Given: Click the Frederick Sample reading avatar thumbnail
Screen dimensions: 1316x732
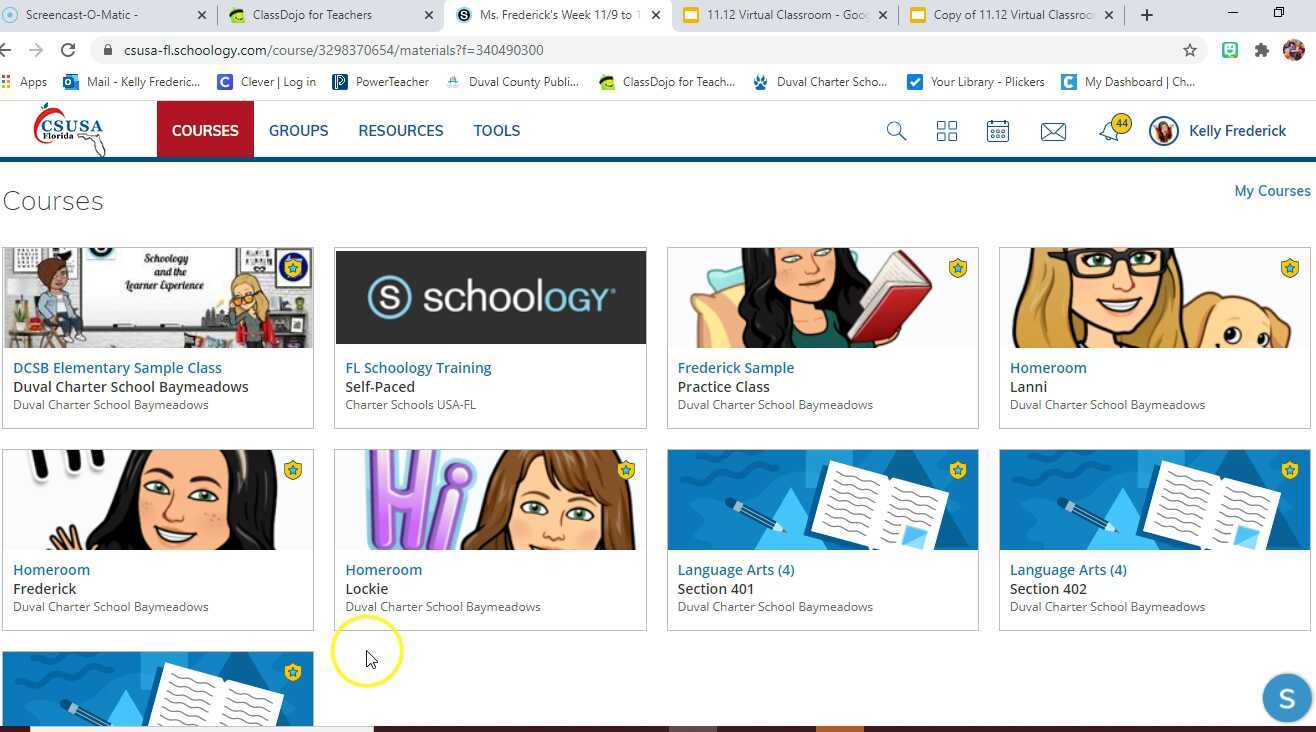Looking at the screenshot, I should 823,298.
